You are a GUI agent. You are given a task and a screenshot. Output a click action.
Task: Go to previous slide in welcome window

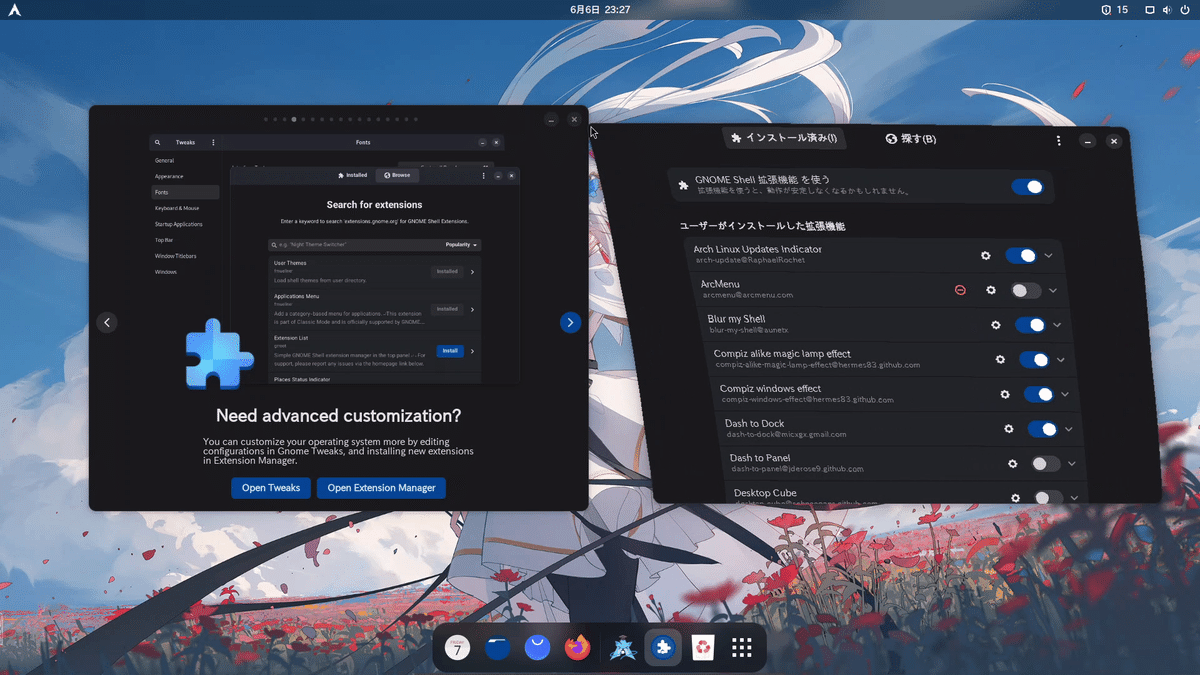coord(107,322)
